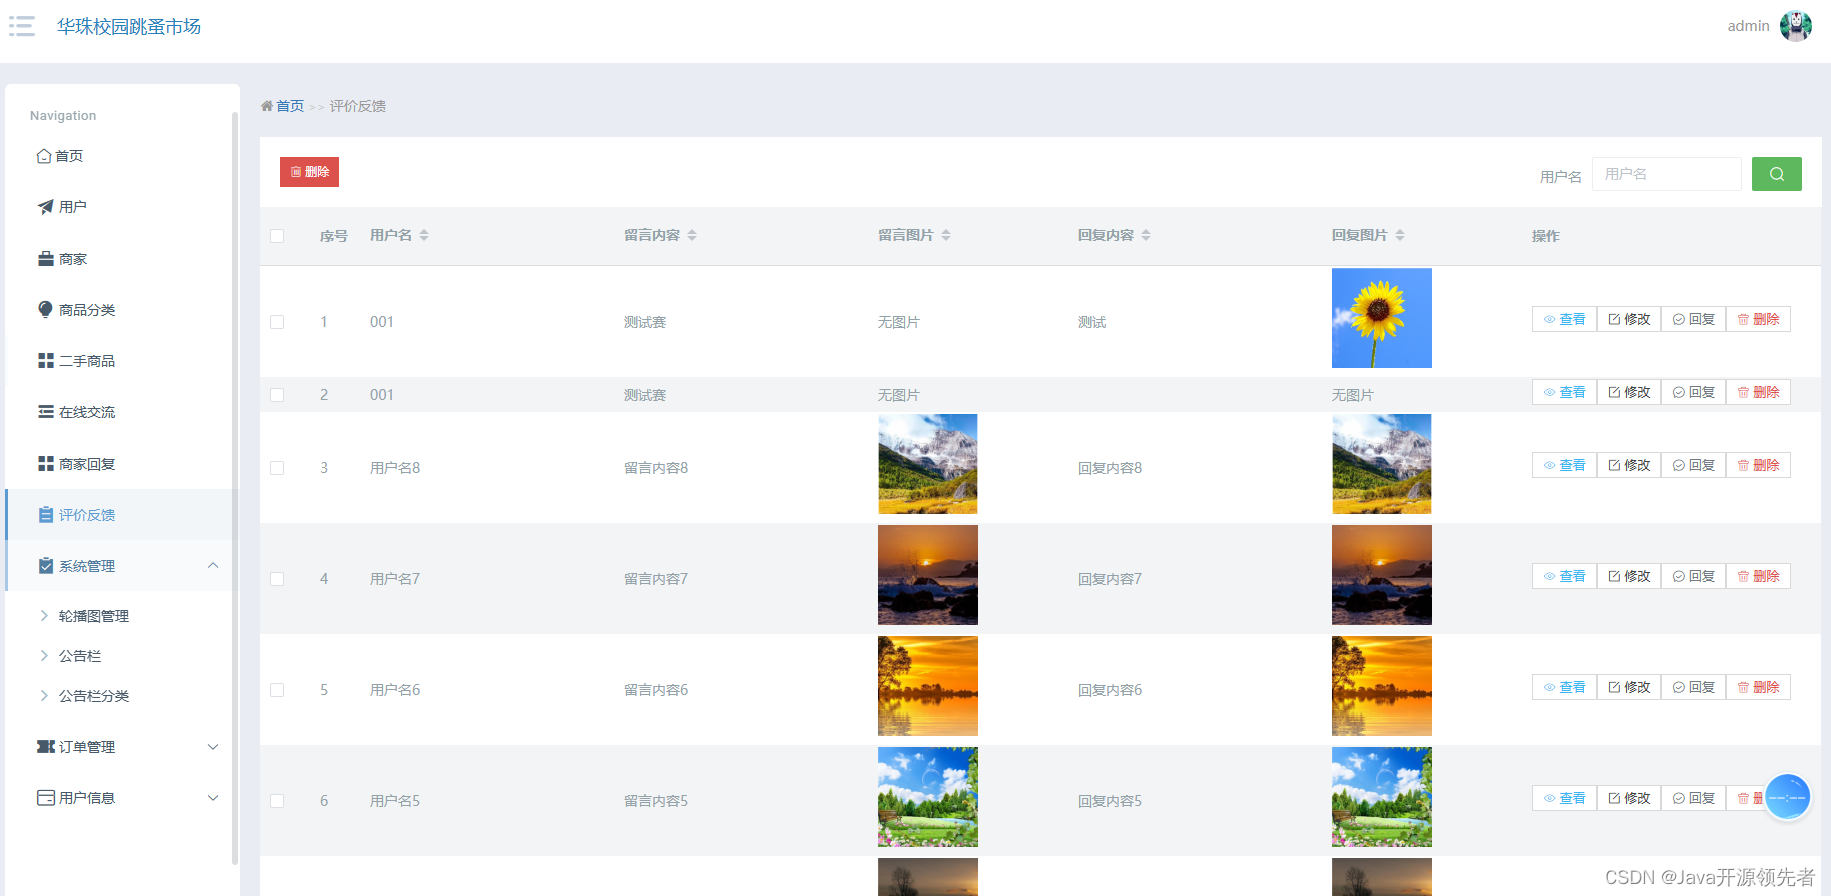Go to 在线交流 in sidebar
The width and height of the screenshot is (1831, 896).
tap(87, 412)
